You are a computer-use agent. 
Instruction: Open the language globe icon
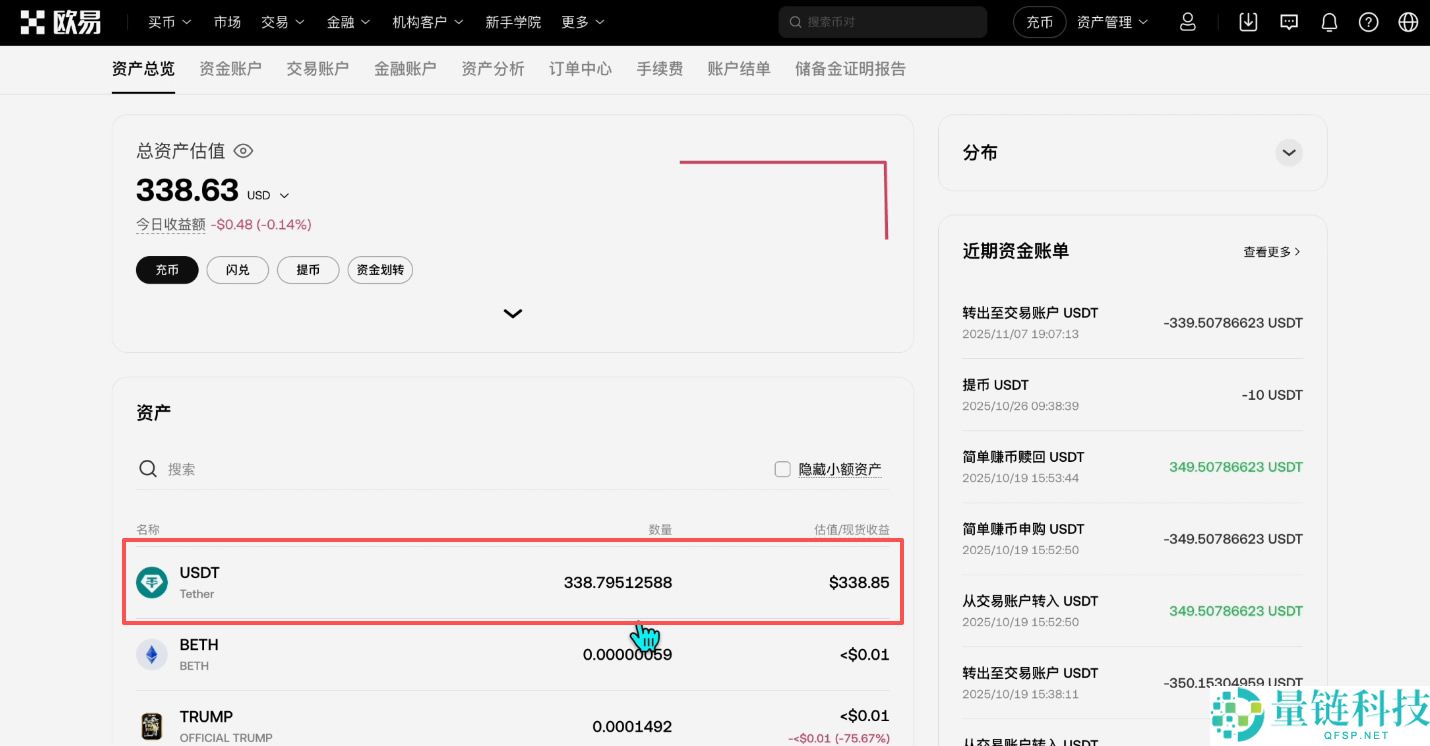click(1408, 21)
